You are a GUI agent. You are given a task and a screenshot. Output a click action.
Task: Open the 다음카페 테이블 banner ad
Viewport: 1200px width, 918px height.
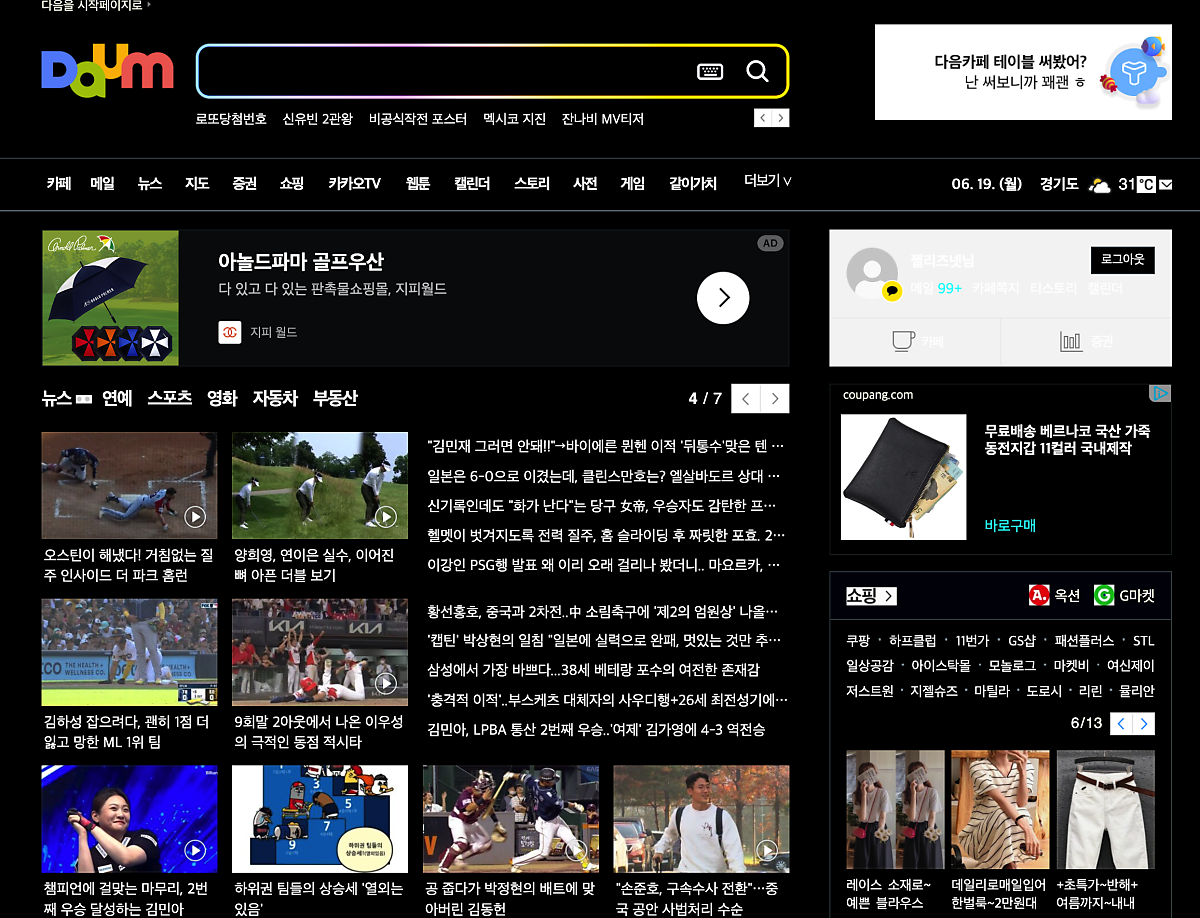1023,72
